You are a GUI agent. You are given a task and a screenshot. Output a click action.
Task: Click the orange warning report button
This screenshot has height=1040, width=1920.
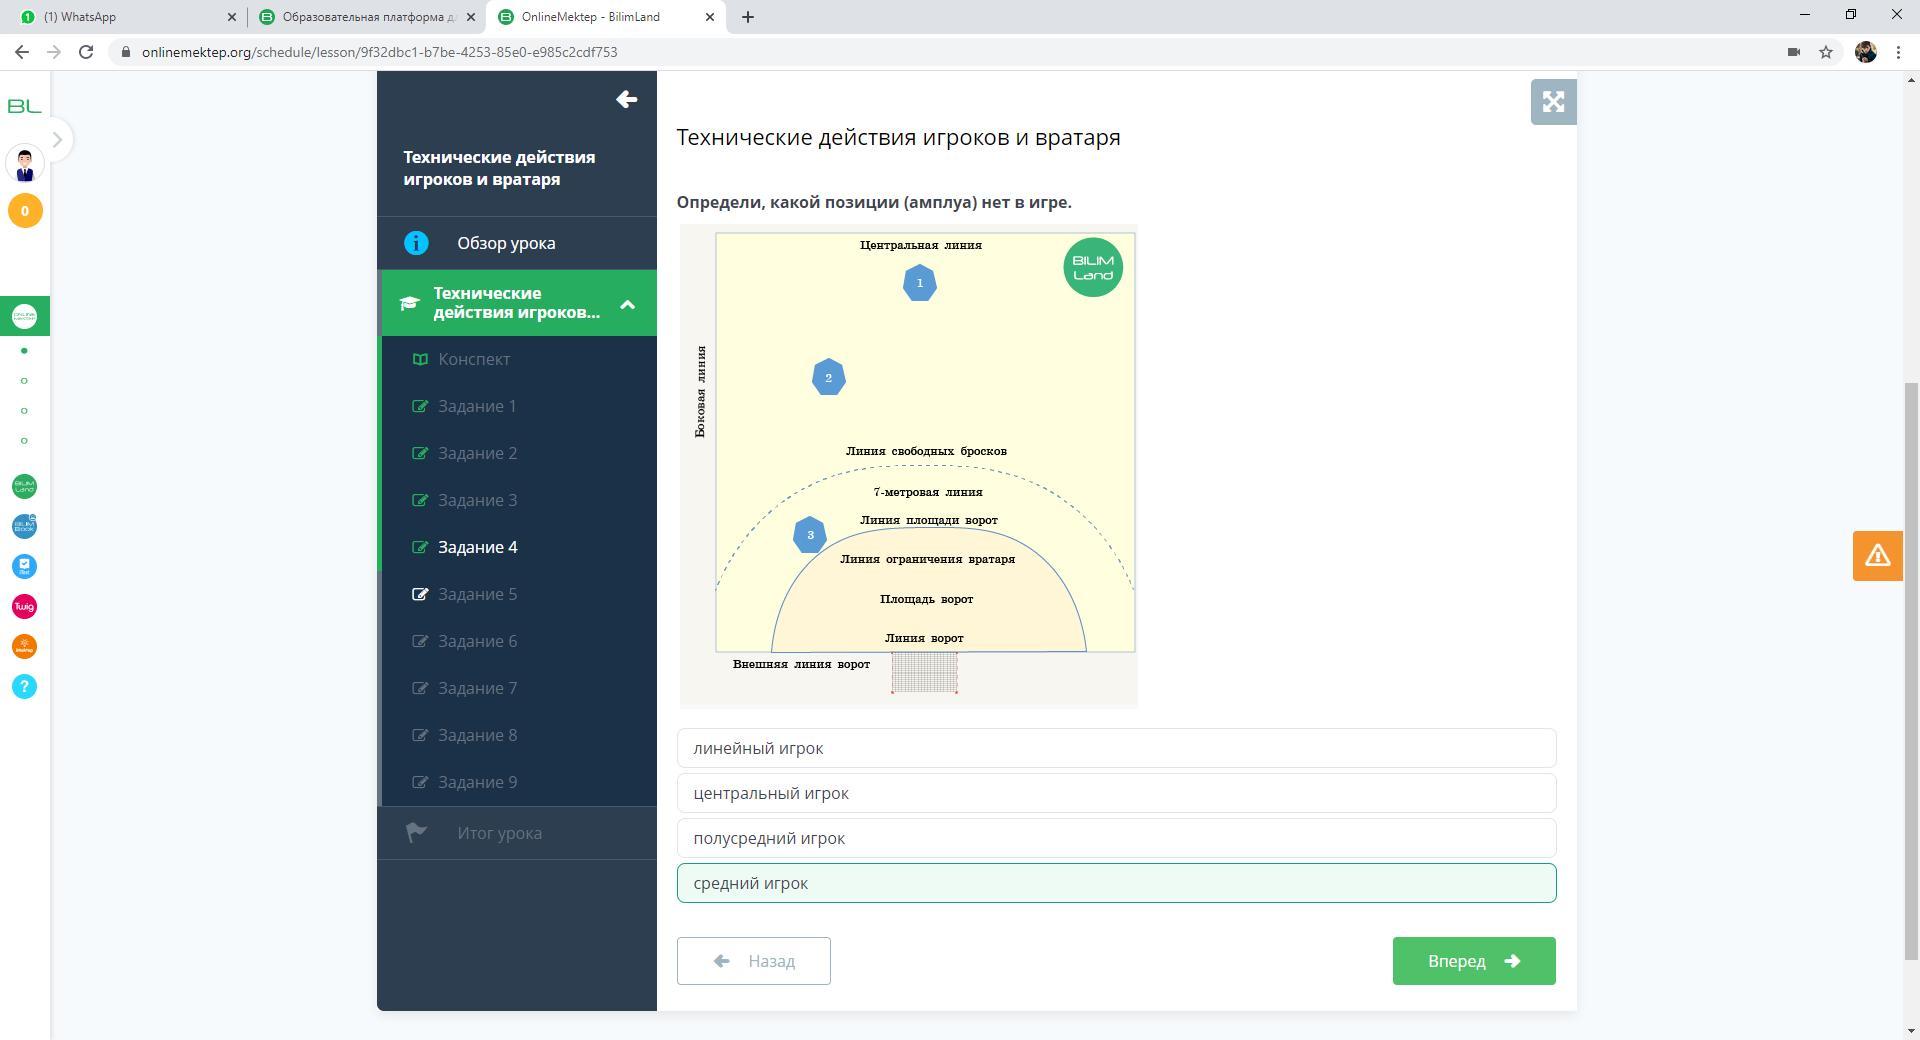coord(1877,556)
